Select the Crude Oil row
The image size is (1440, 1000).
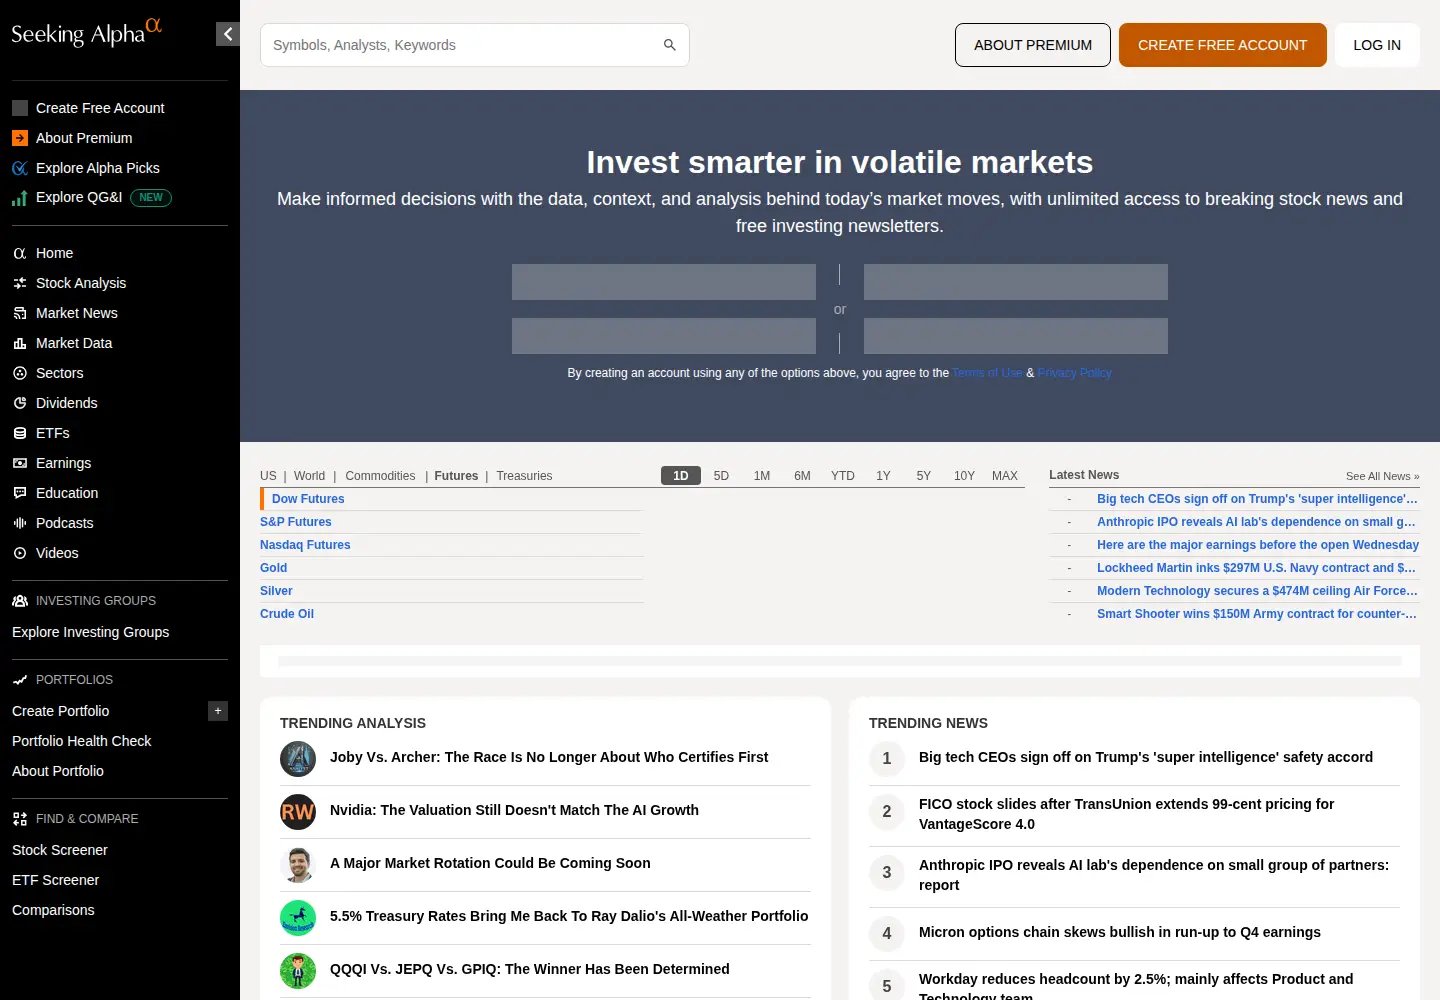pos(452,614)
